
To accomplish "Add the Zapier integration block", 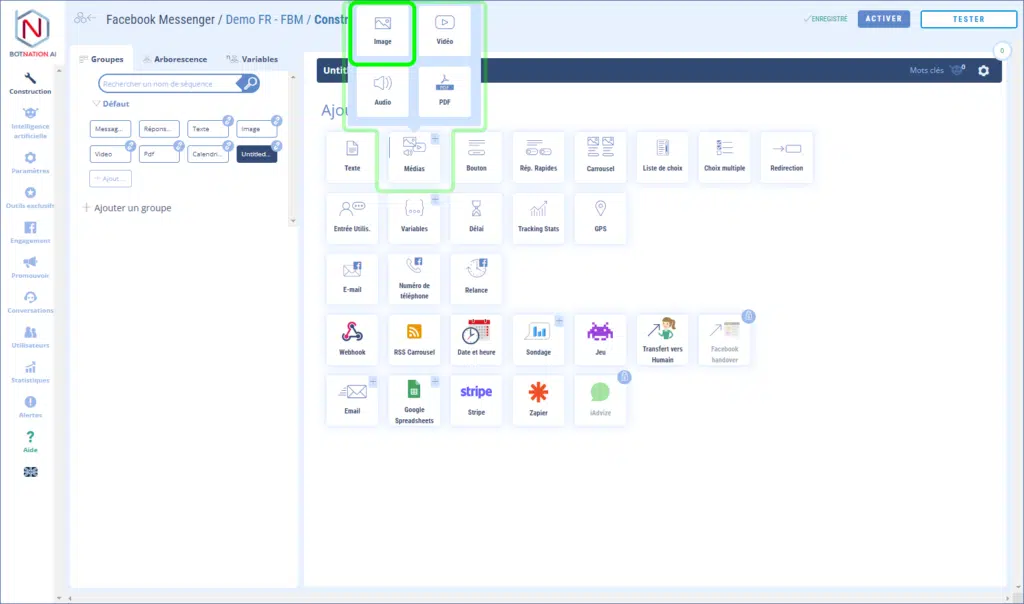I will coord(538,401).
